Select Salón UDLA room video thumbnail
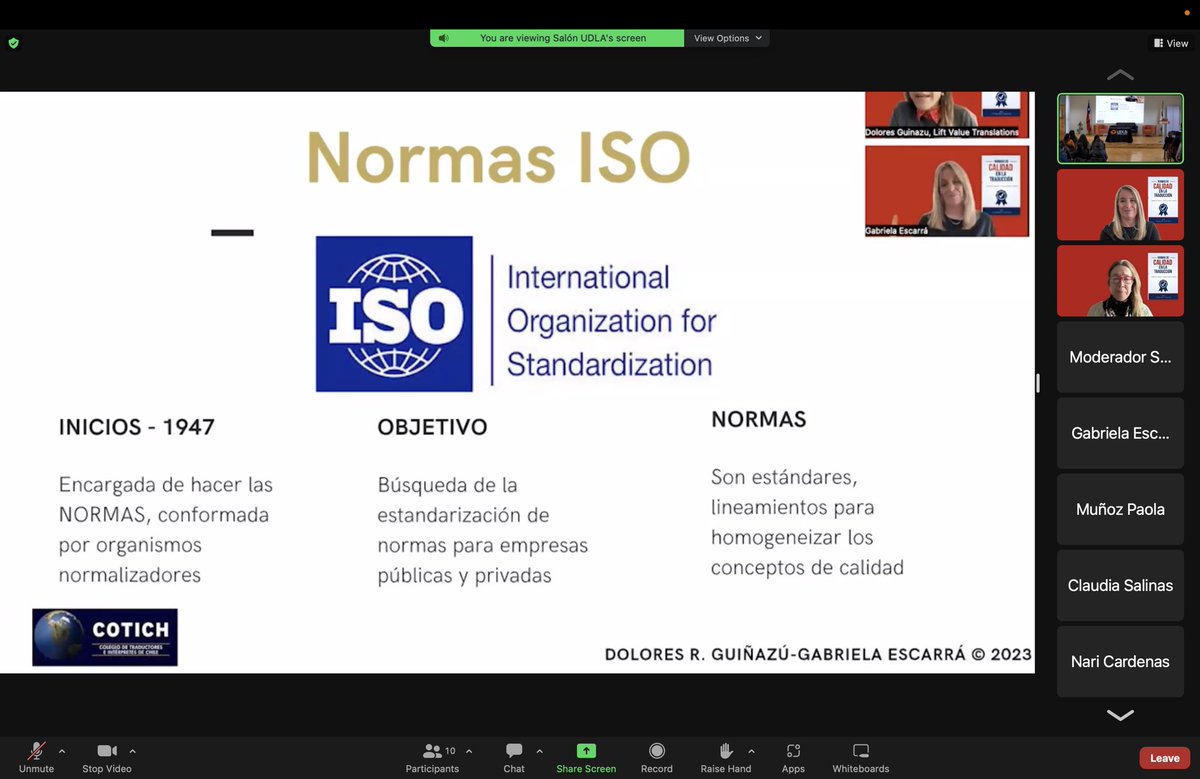Screen dimensions: 1200x779 tap(1120, 129)
